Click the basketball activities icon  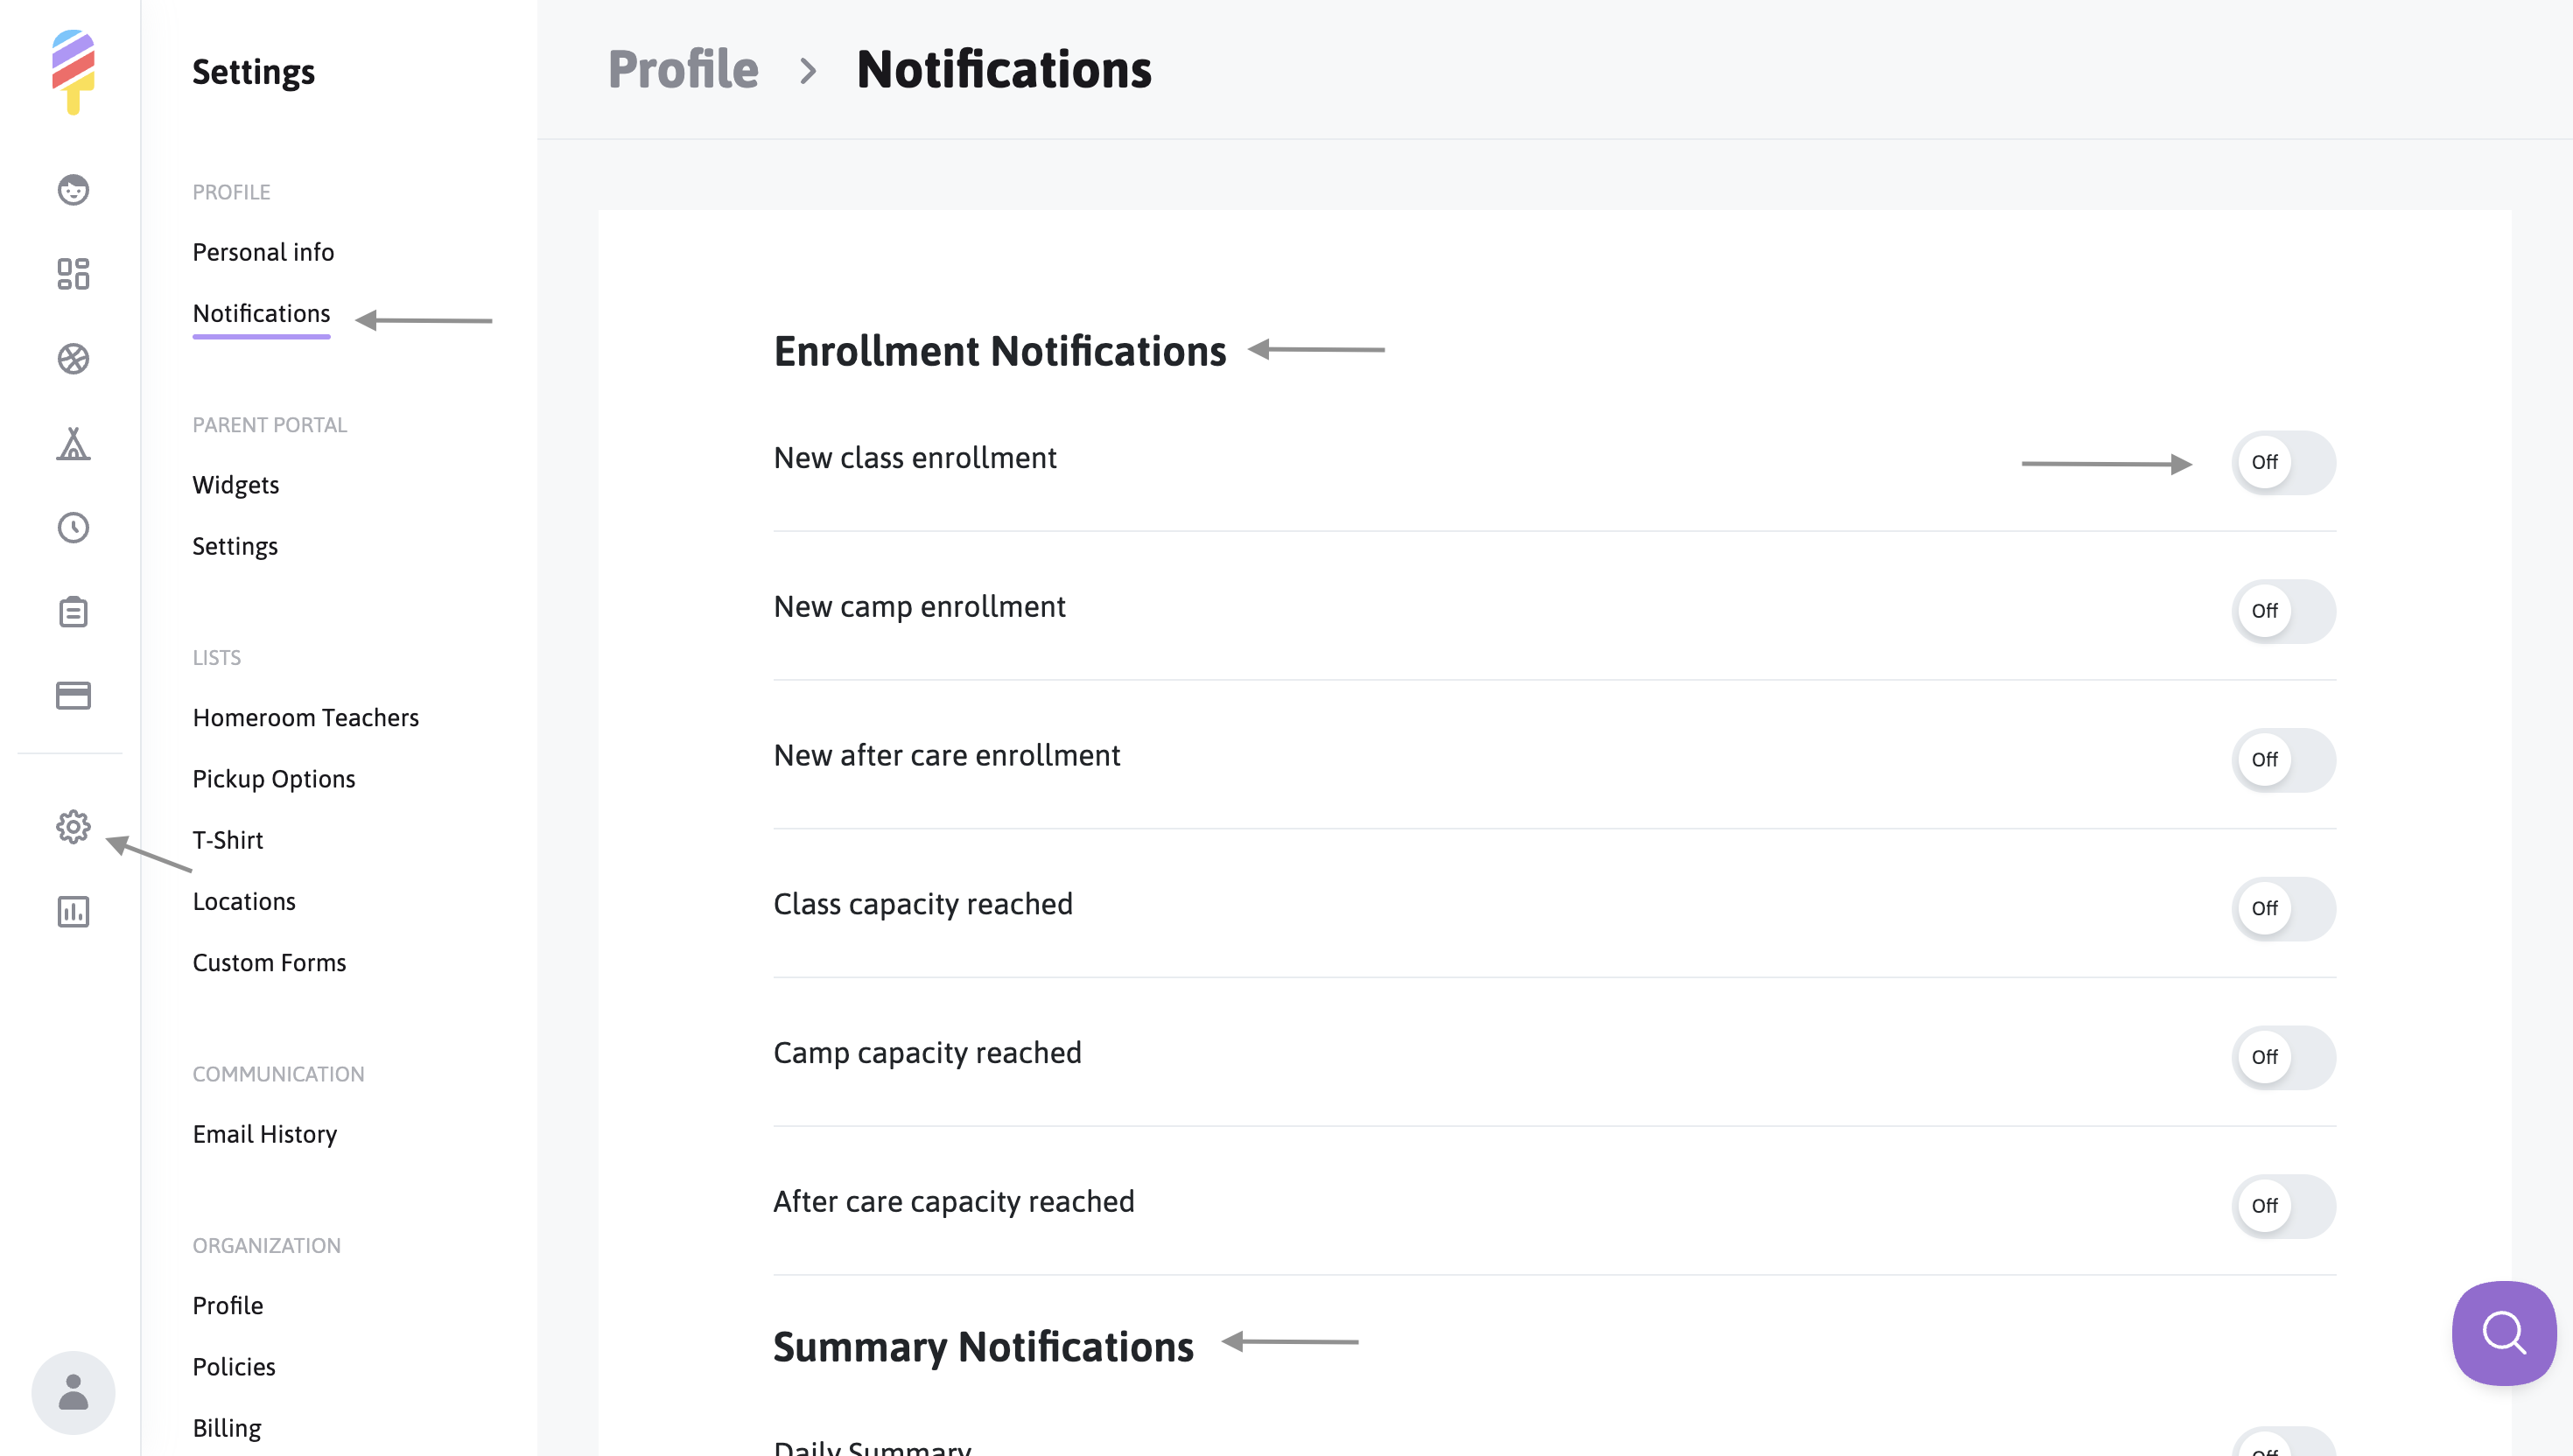coord(73,359)
